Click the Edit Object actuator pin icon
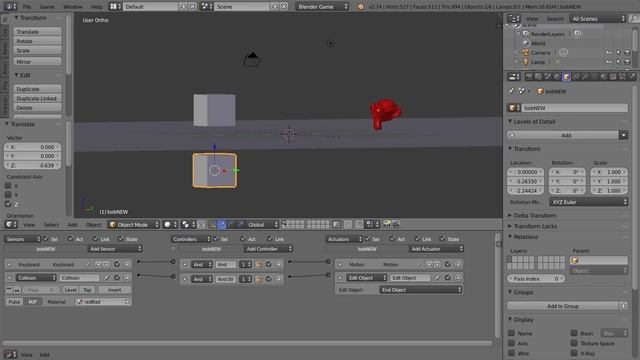The image size is (640, 360). click(x=437, y=278)
